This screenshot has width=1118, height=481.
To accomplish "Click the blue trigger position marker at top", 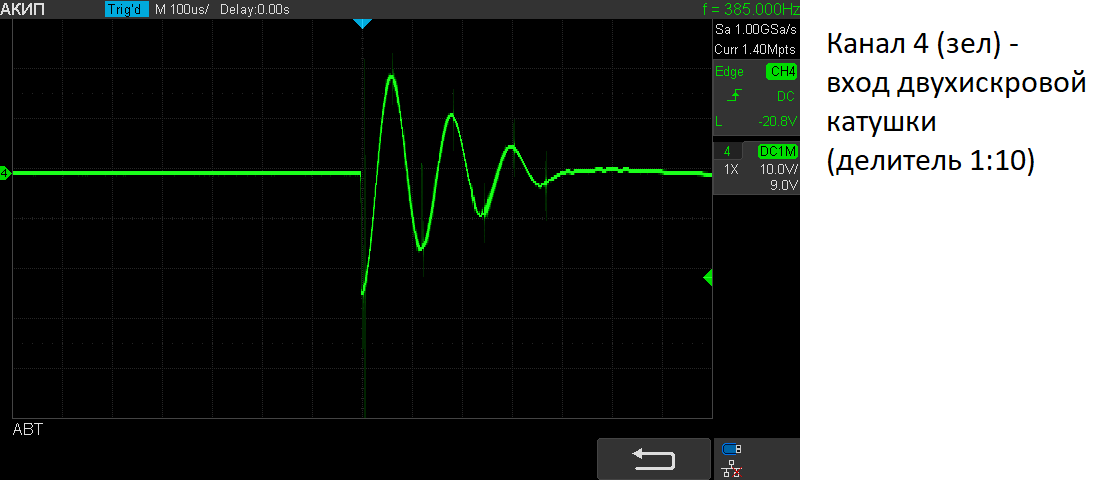I will [x=363, y=23].
